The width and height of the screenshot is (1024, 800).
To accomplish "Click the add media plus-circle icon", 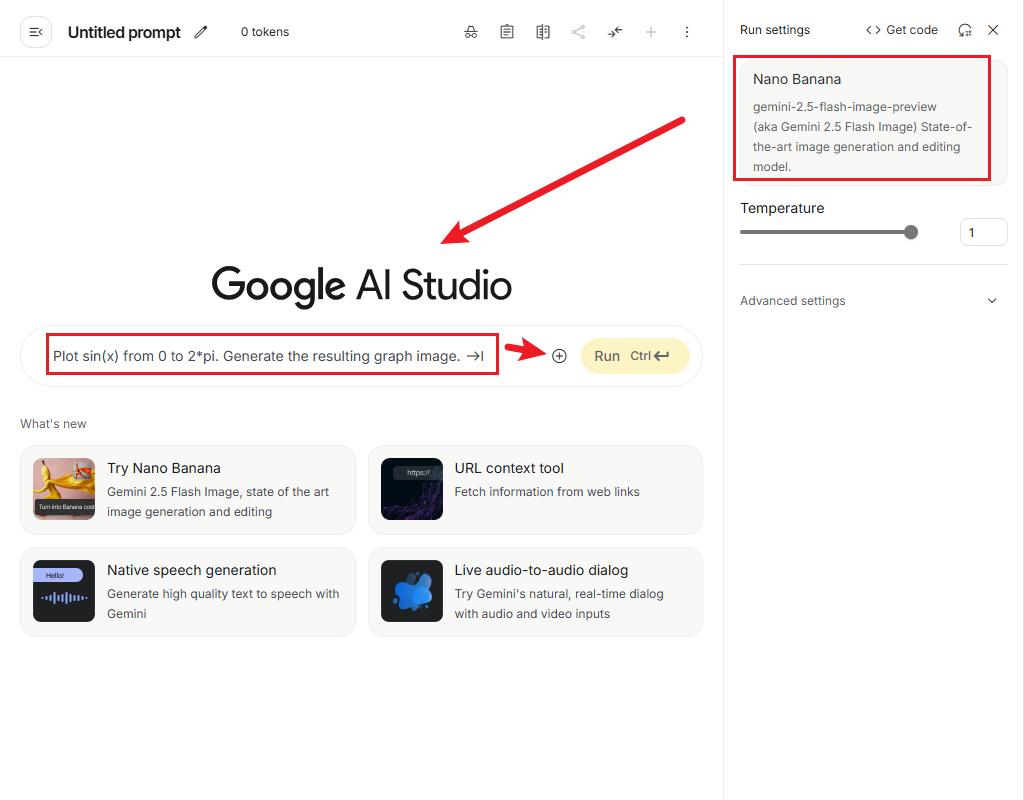I will tap(559, 356).
